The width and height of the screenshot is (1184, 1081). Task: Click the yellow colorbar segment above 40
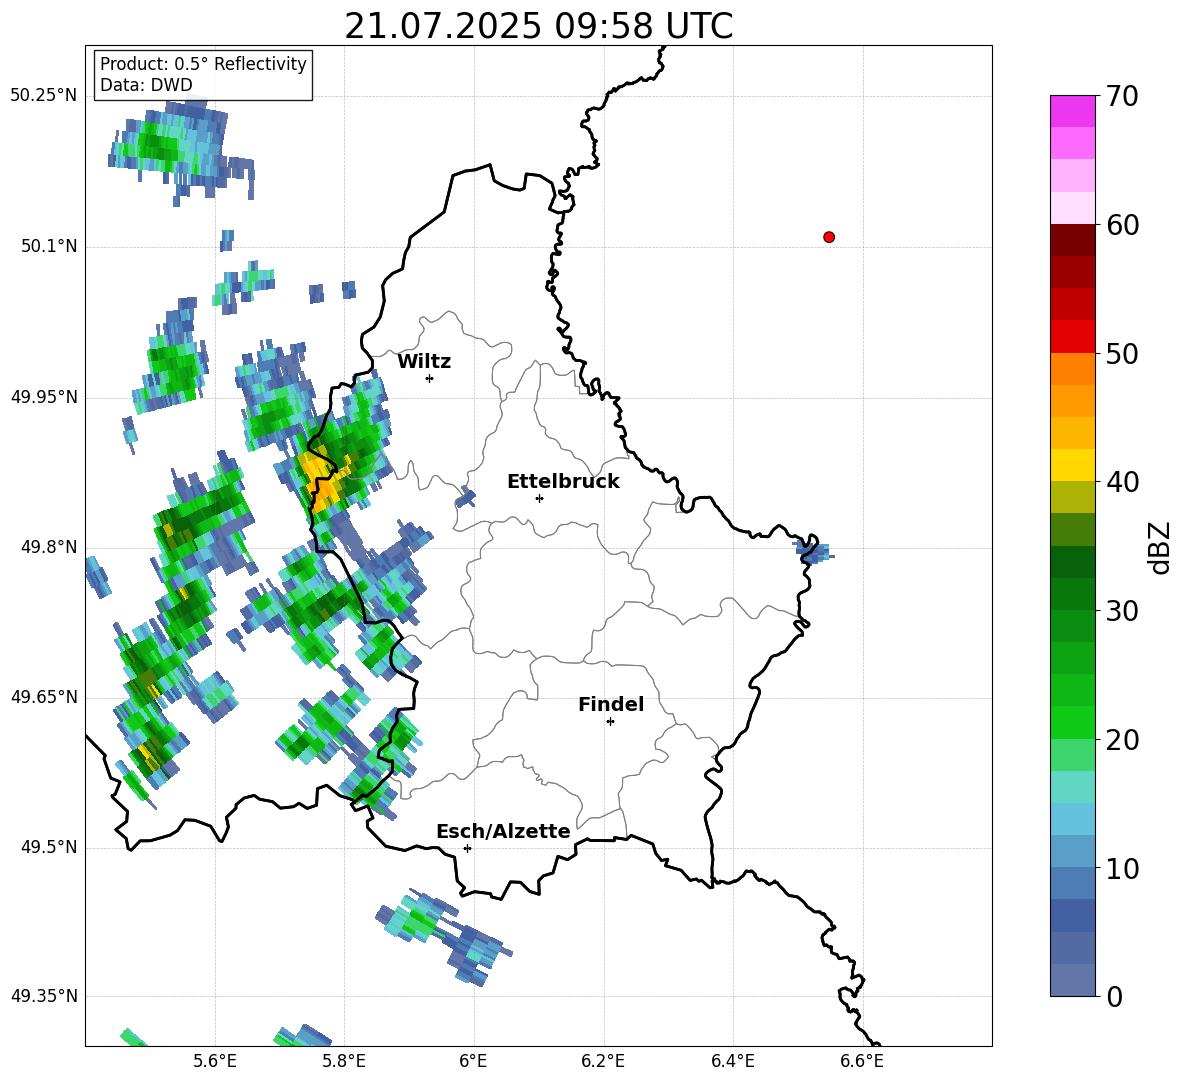[1072, 465]
